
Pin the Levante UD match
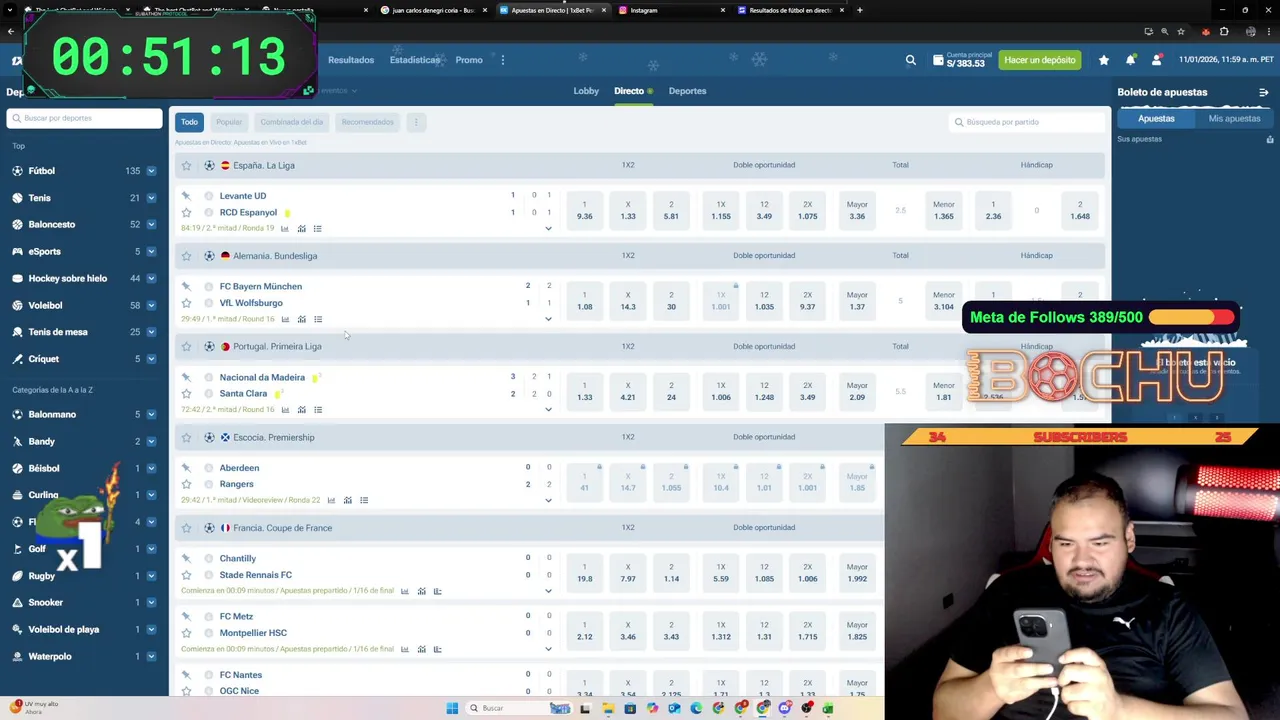186,196
